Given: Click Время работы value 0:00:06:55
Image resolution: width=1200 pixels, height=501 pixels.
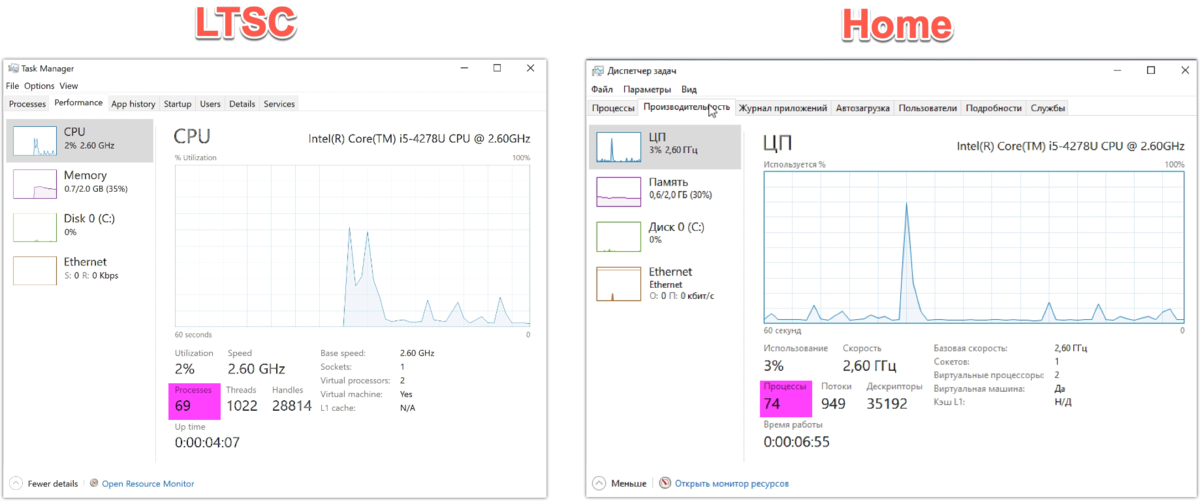Looking at the screenshot, I should coord(797,441).
